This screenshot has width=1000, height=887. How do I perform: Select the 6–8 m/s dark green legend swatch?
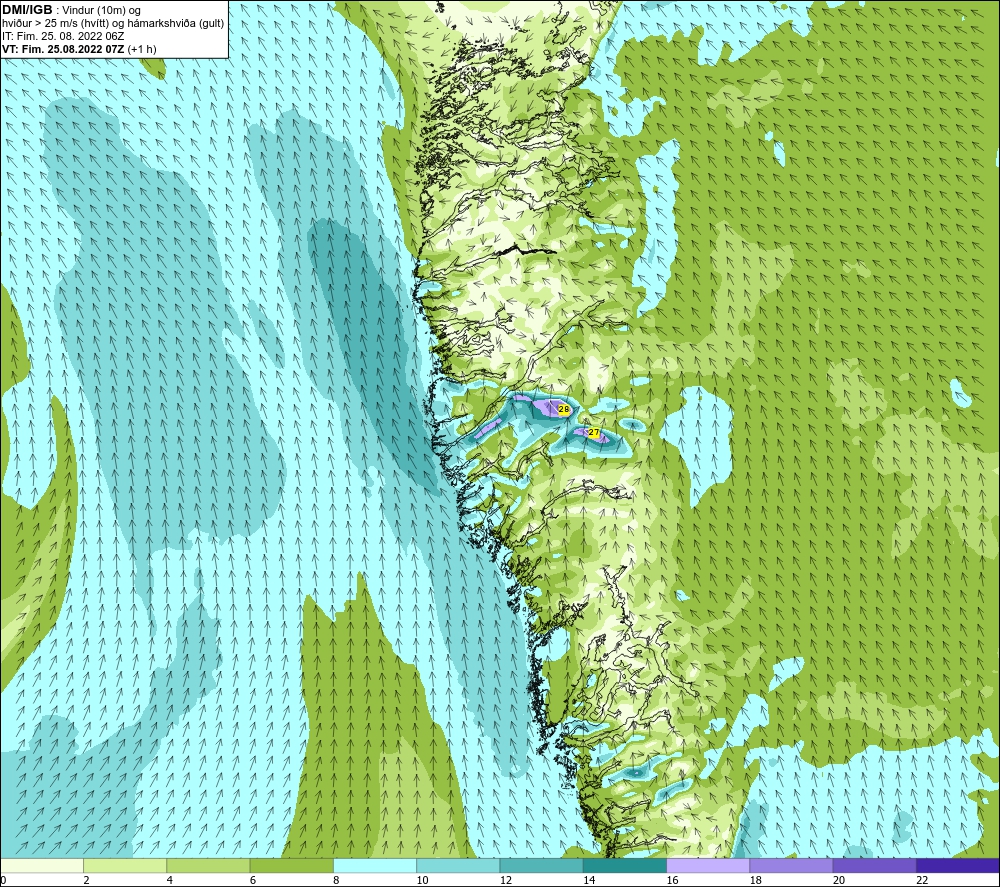[291, 865]
